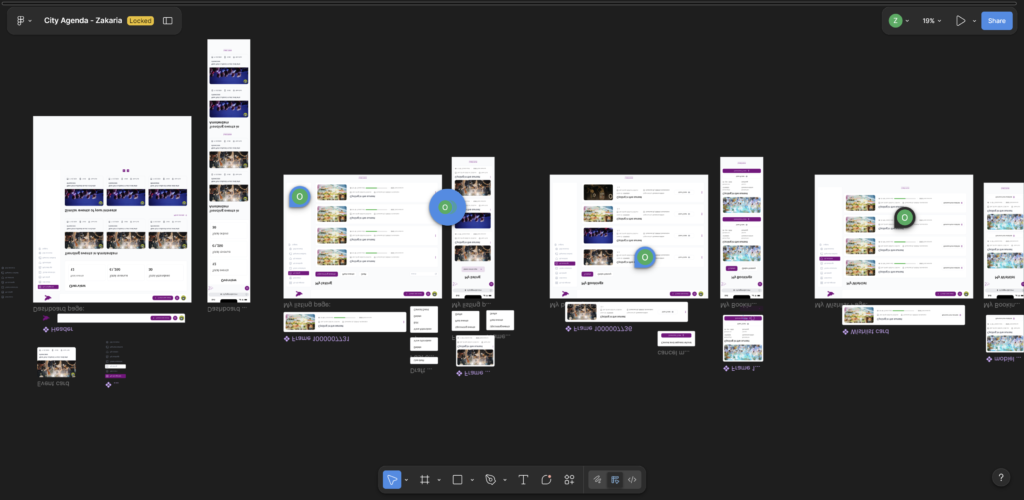
Task: Select the Pen tool
Action: pos(490,480)
